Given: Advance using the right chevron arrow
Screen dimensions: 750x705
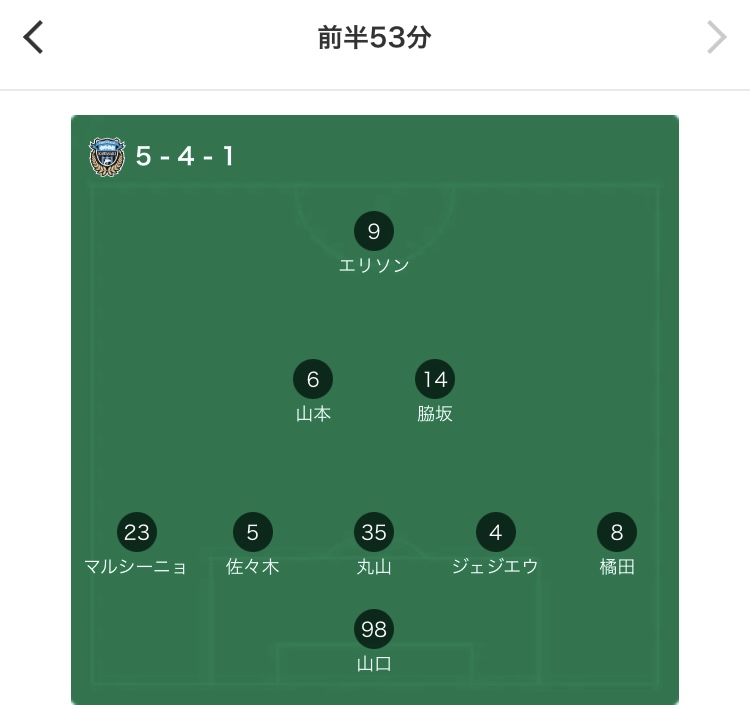Looking at the screenshot, I should point(717,37).
